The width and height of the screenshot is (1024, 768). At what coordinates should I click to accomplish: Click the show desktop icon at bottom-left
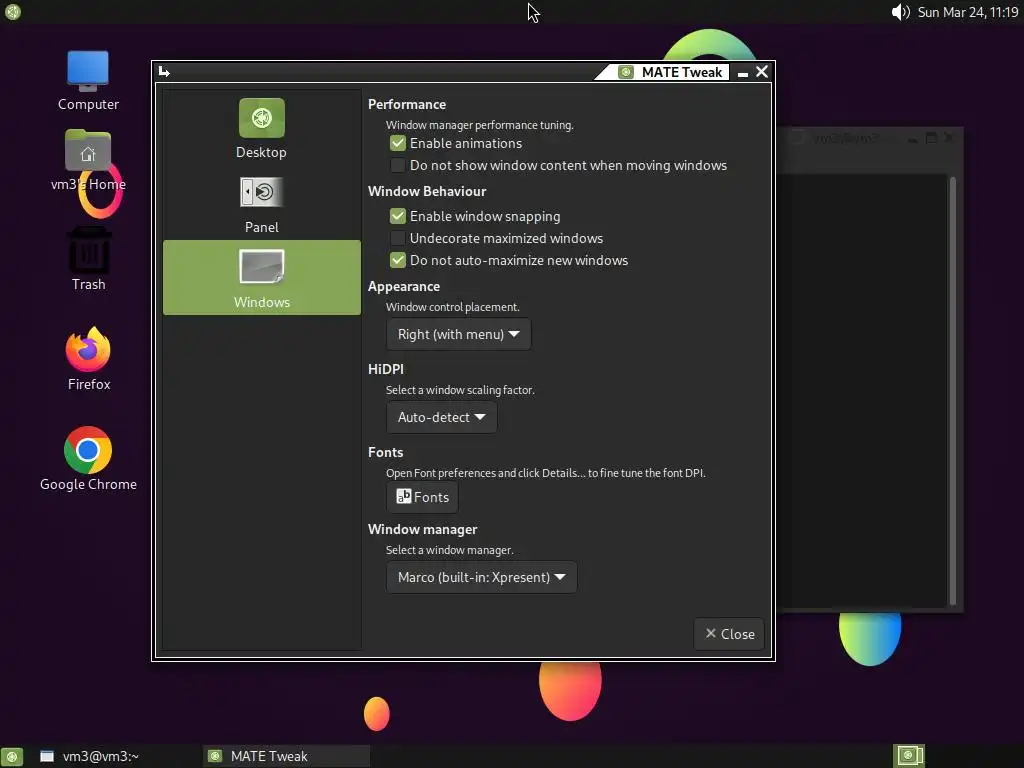(x=12, y=756)
